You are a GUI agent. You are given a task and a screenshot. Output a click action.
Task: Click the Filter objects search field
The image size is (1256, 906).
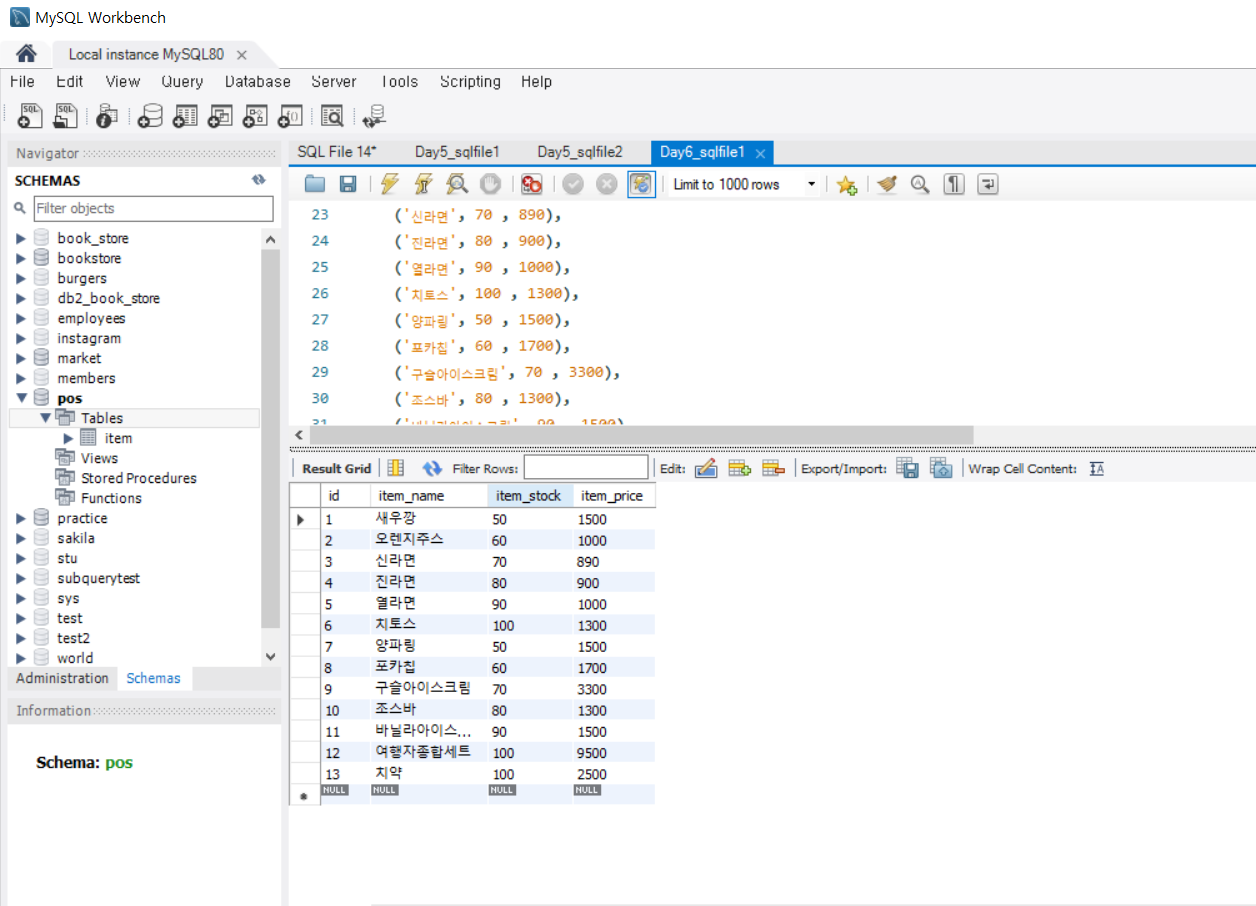(x=153, y=208)
